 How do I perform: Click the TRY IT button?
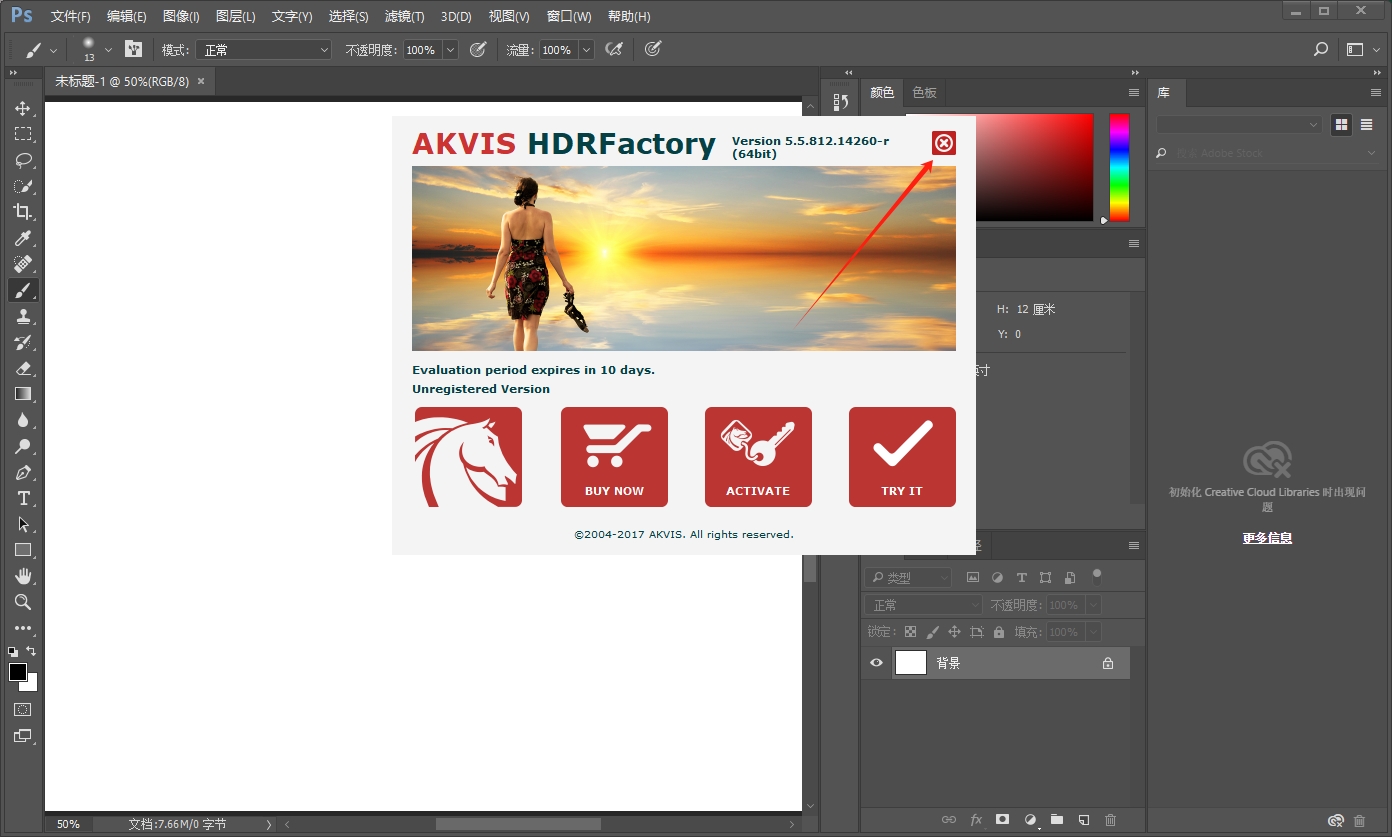(902, 457)
